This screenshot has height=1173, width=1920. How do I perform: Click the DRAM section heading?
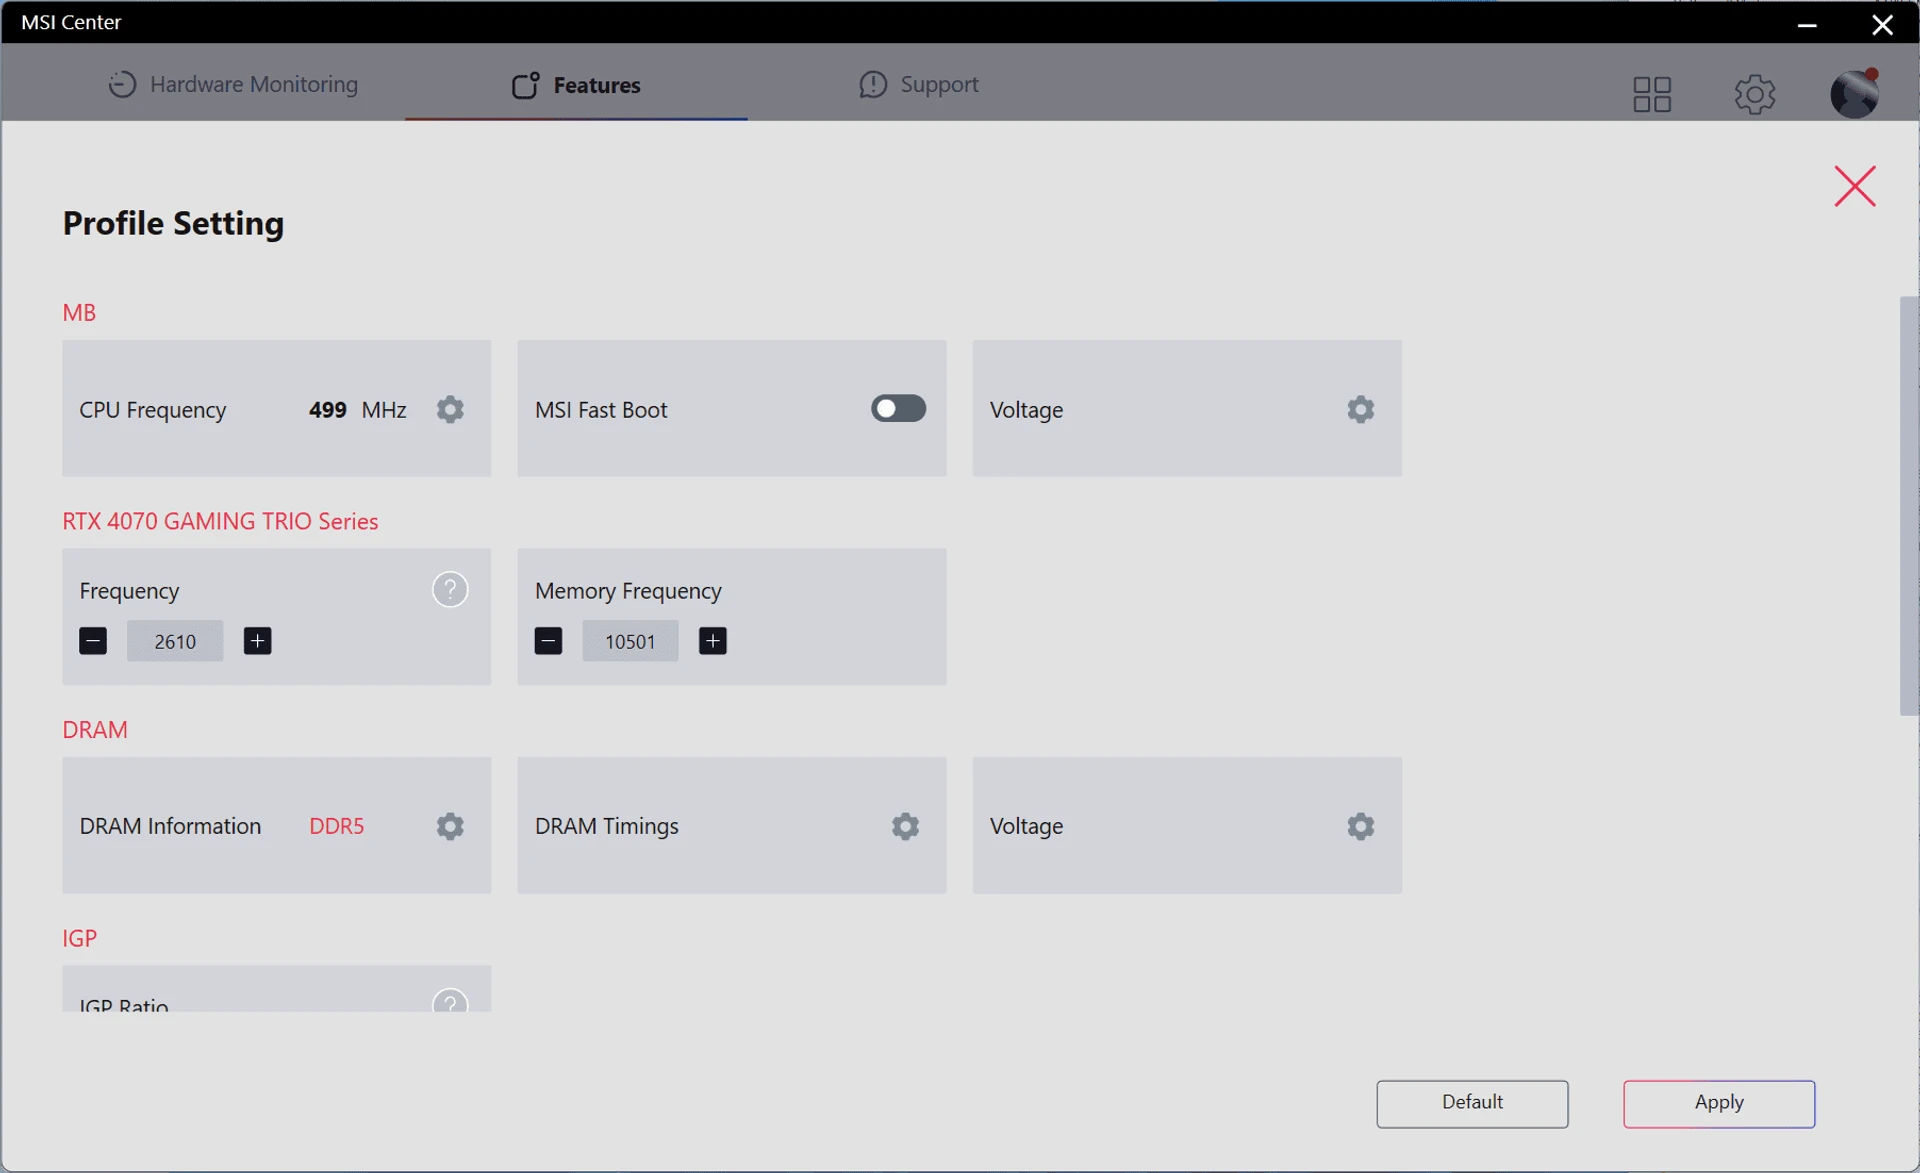95,729
